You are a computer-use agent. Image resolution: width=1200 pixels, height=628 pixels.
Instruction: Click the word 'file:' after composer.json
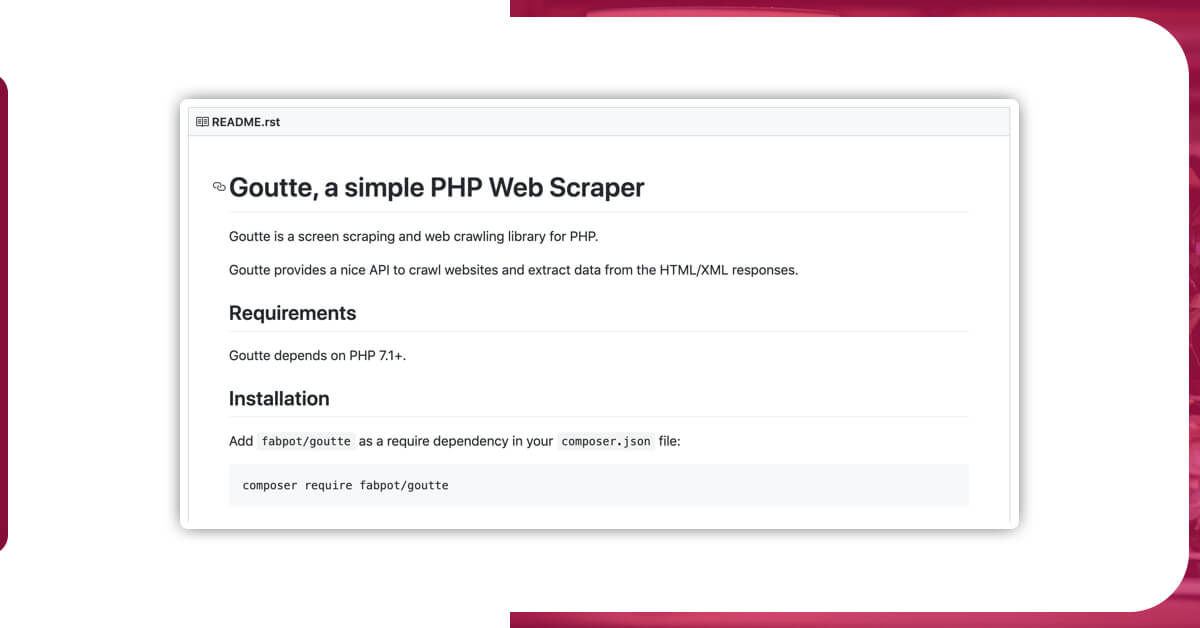tap(670, 441)
